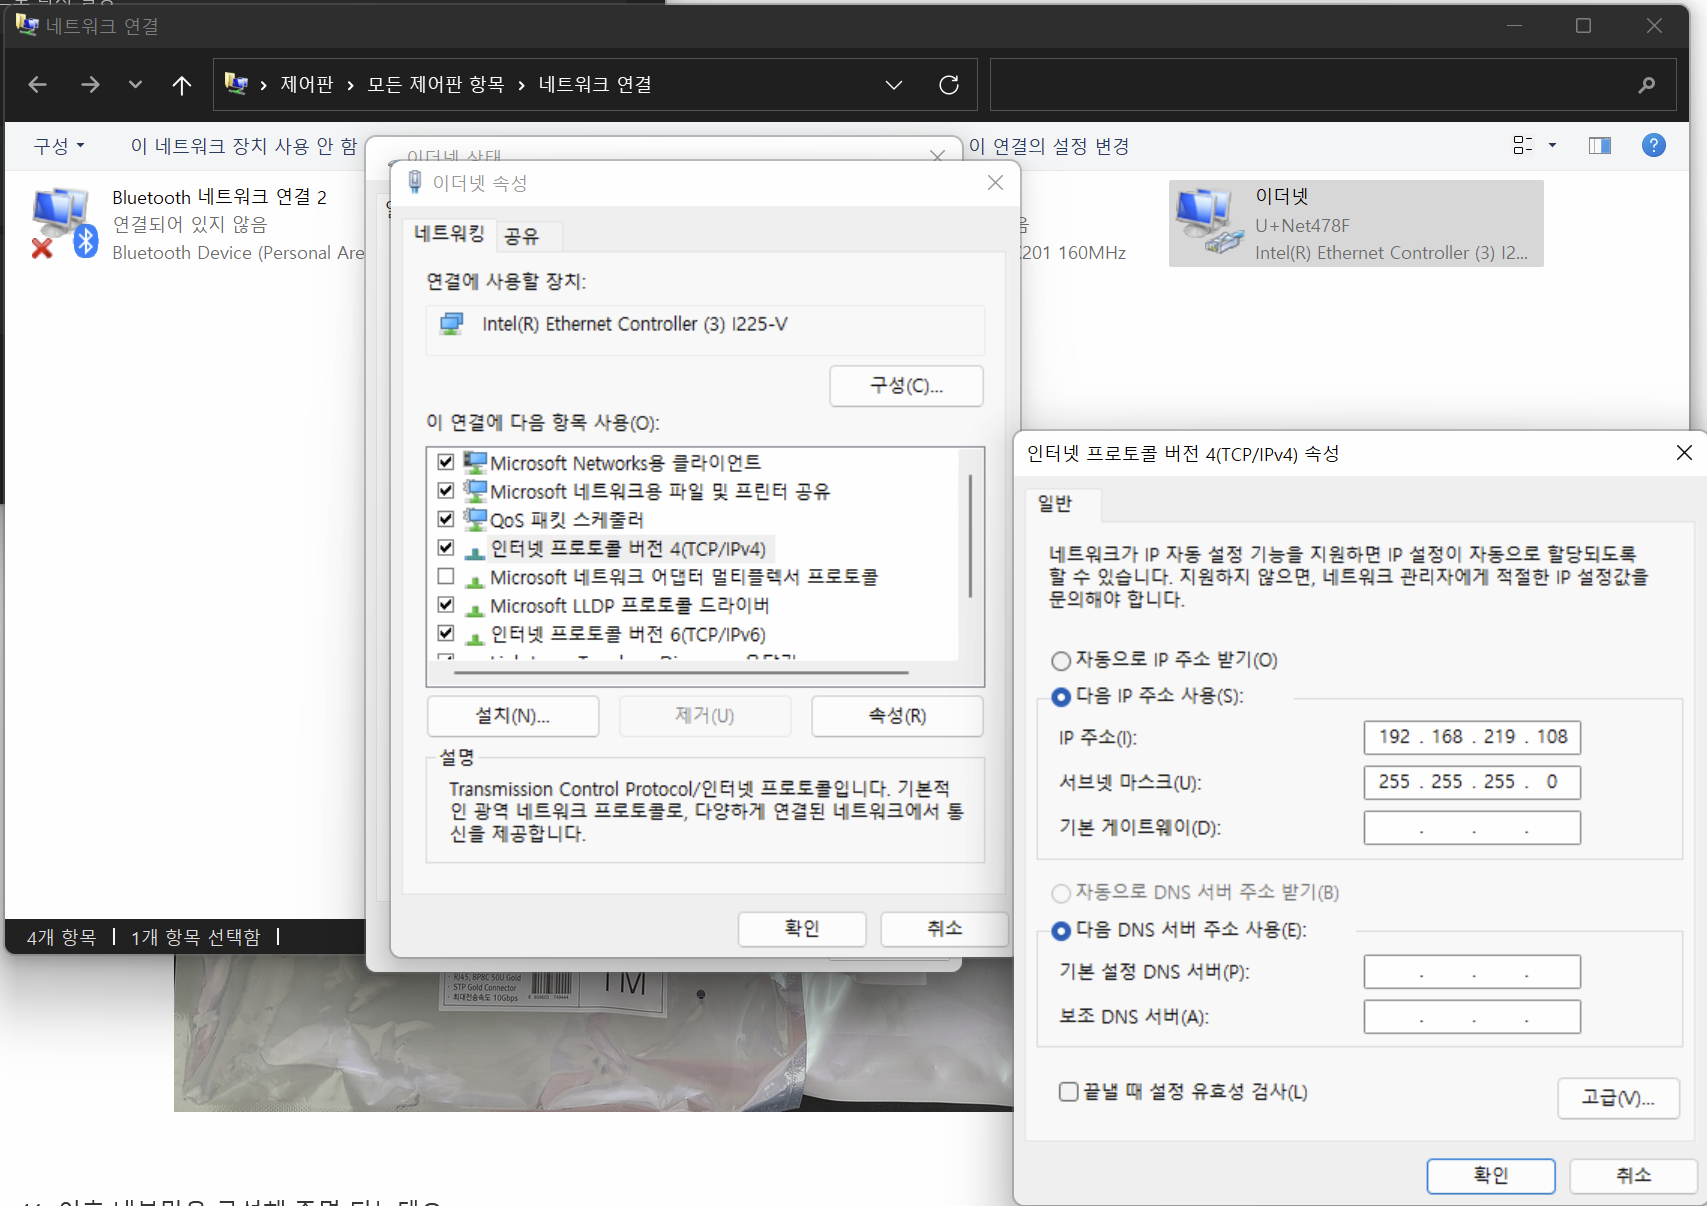Click the search magnifier icon
1707x1206 pixels.
coord(1646,85)
